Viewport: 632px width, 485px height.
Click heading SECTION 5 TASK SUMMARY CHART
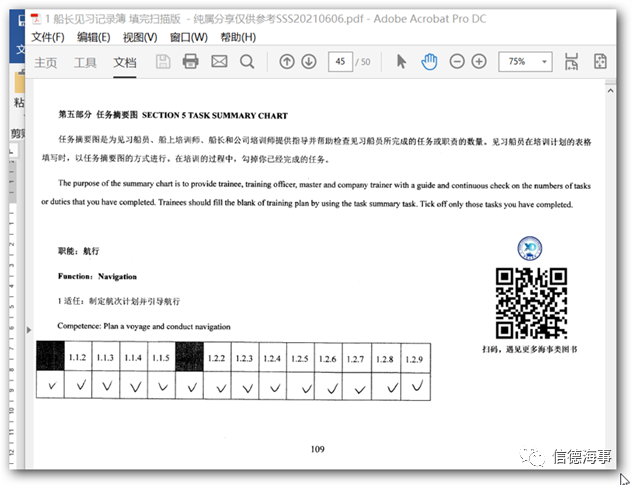pos(215,116)
